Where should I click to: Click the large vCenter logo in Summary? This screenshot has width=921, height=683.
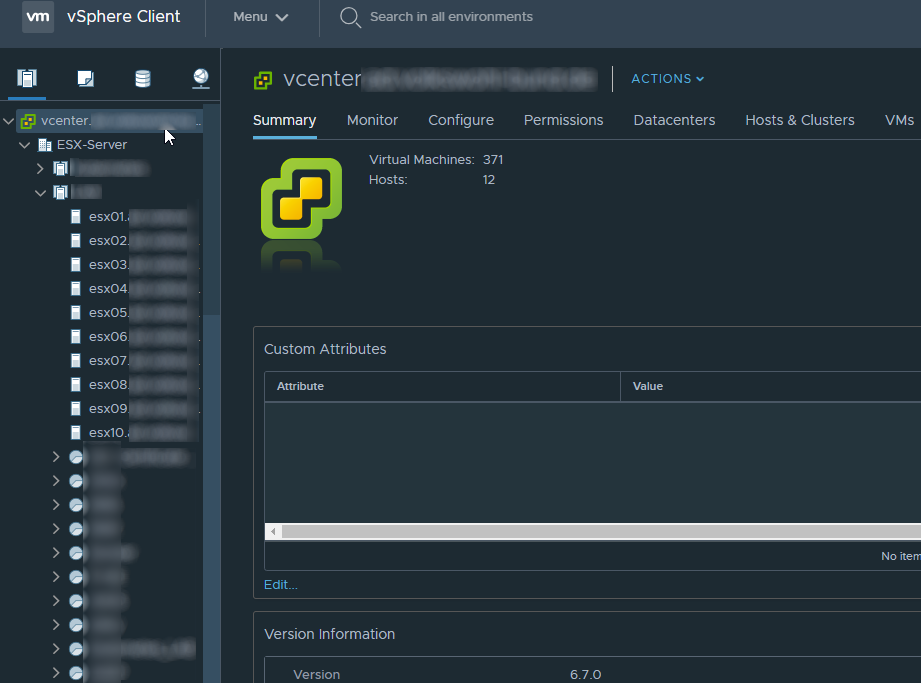click(301, 198)
